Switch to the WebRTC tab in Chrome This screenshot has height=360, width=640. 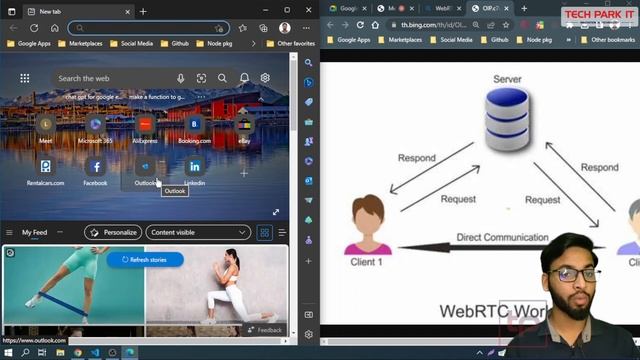443,8
